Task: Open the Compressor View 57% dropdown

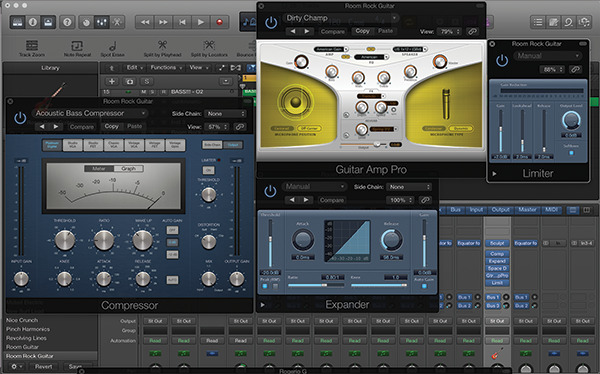Action: point(217,127)
